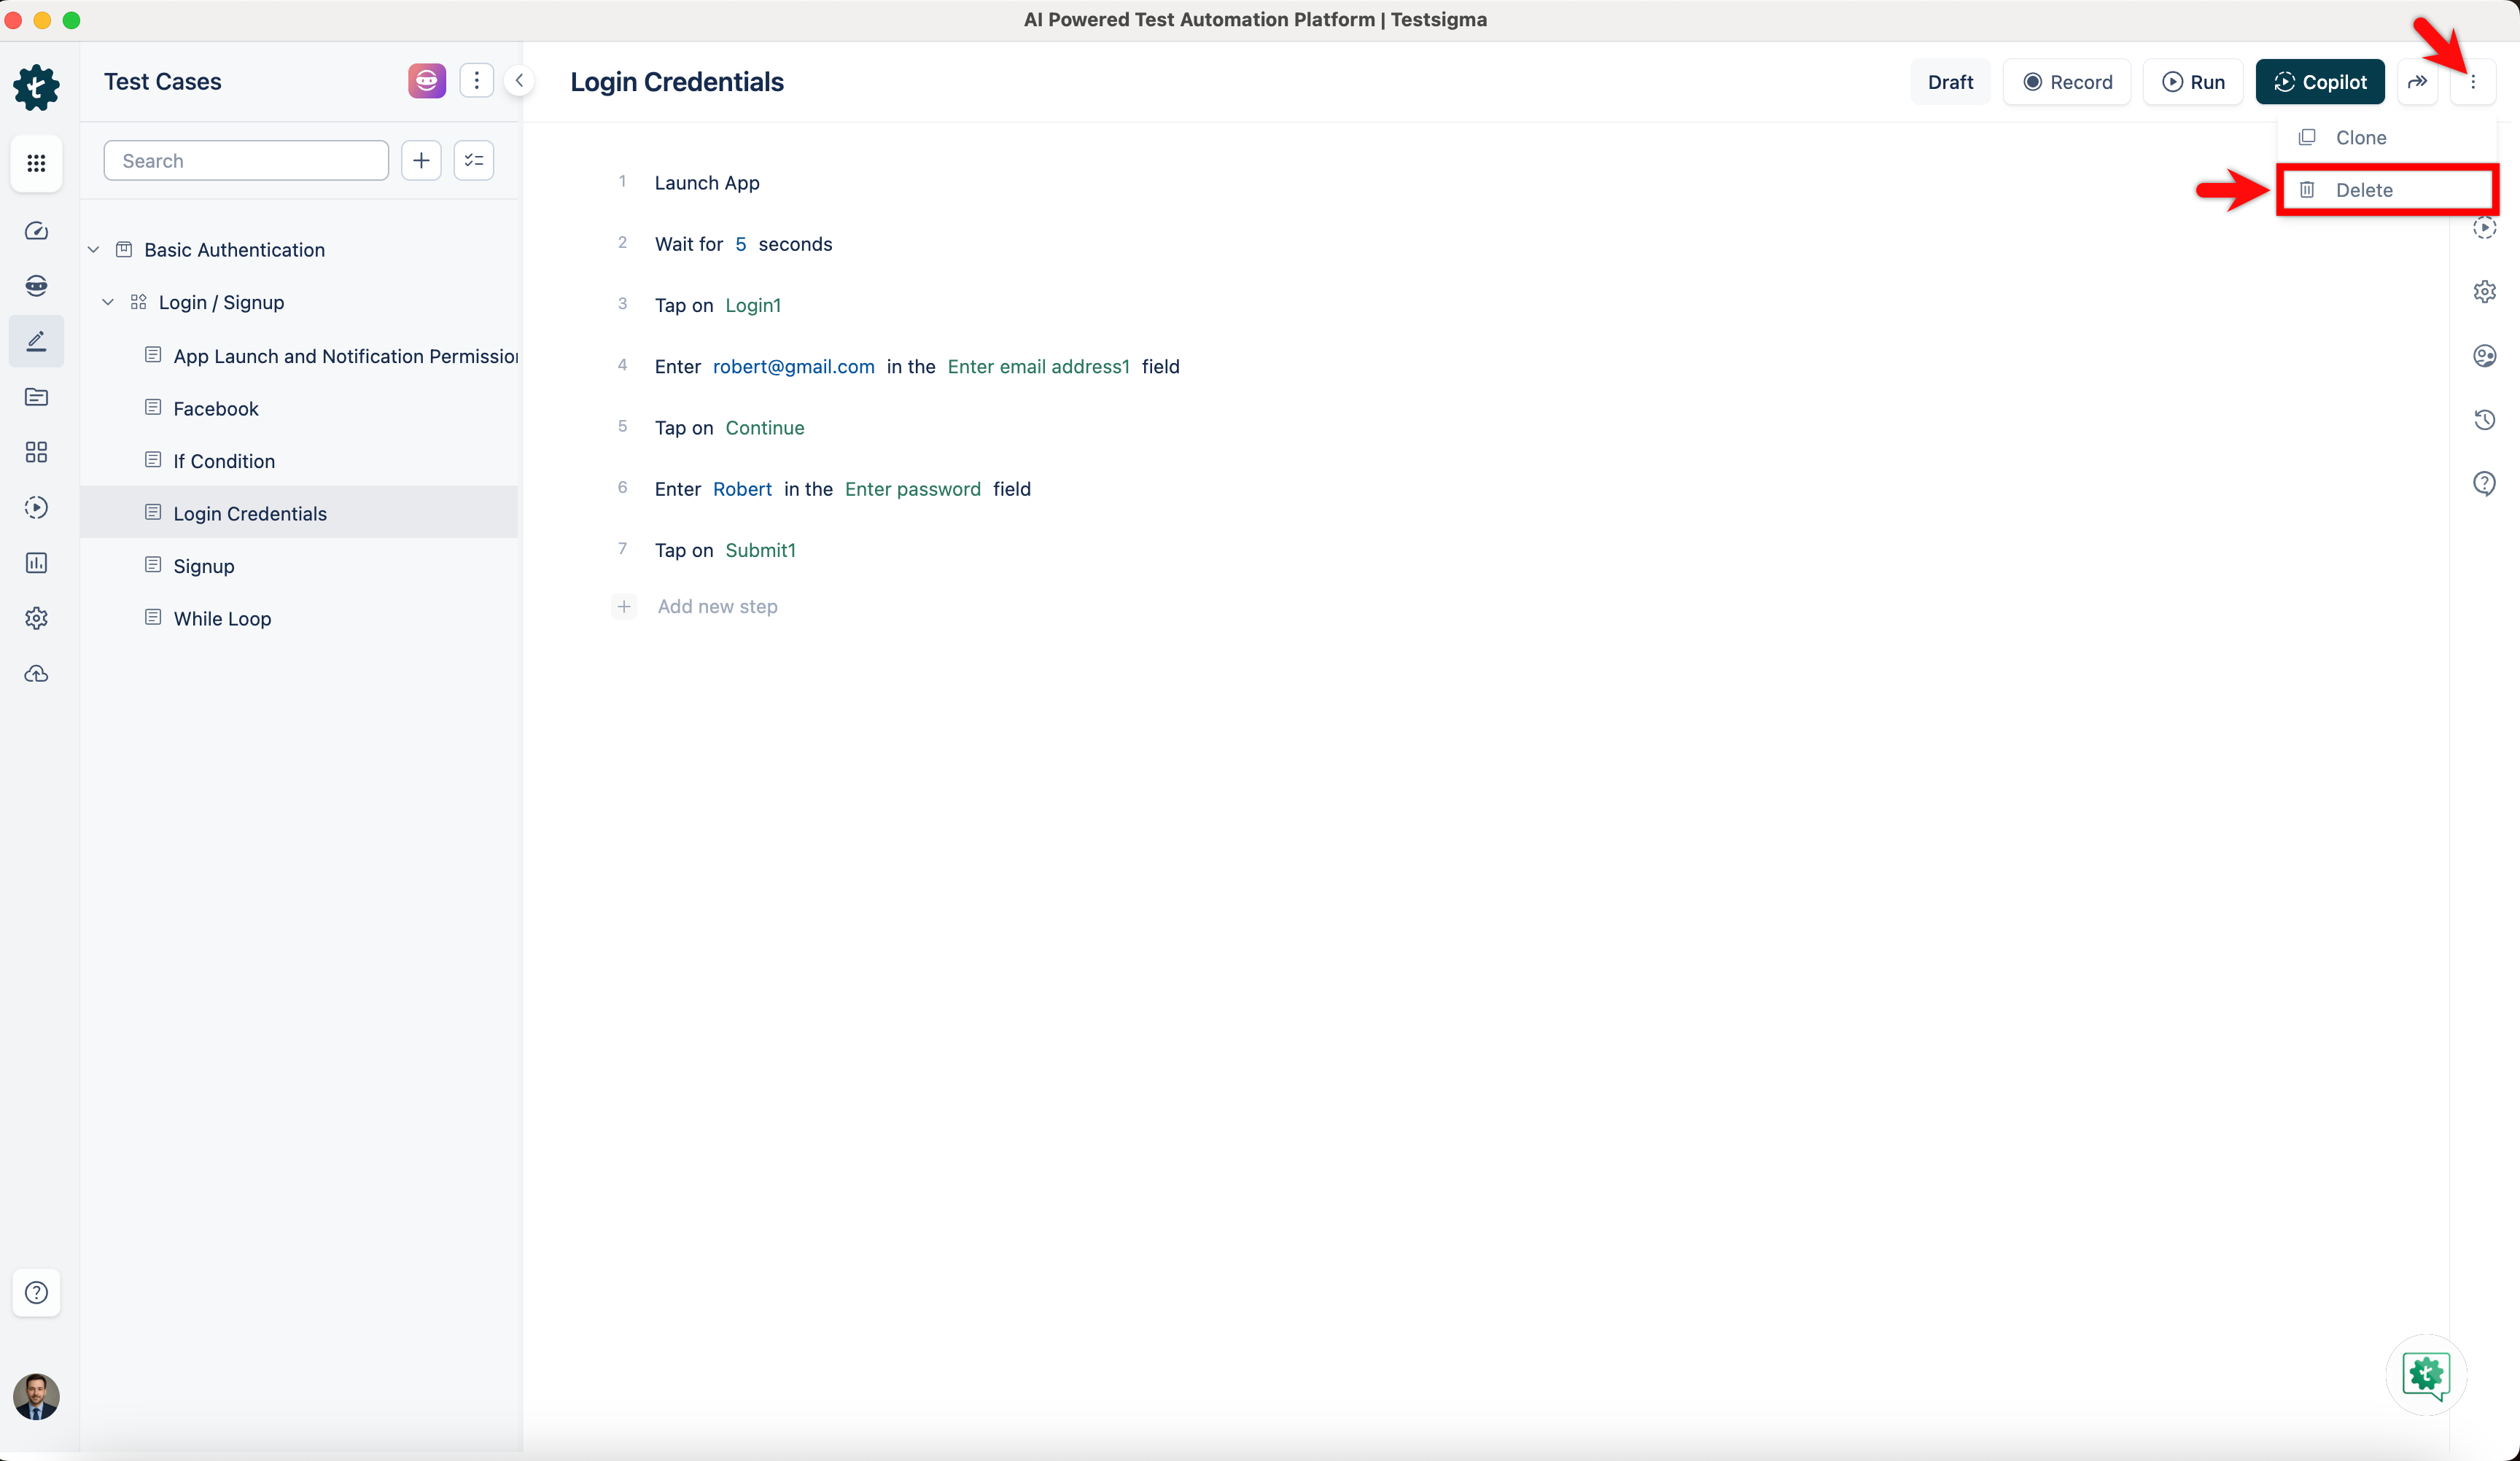Choose Clone from the menu
Image resolution: width=2520 pixels, height=1461 pixels.
(x=2388, y=138)
